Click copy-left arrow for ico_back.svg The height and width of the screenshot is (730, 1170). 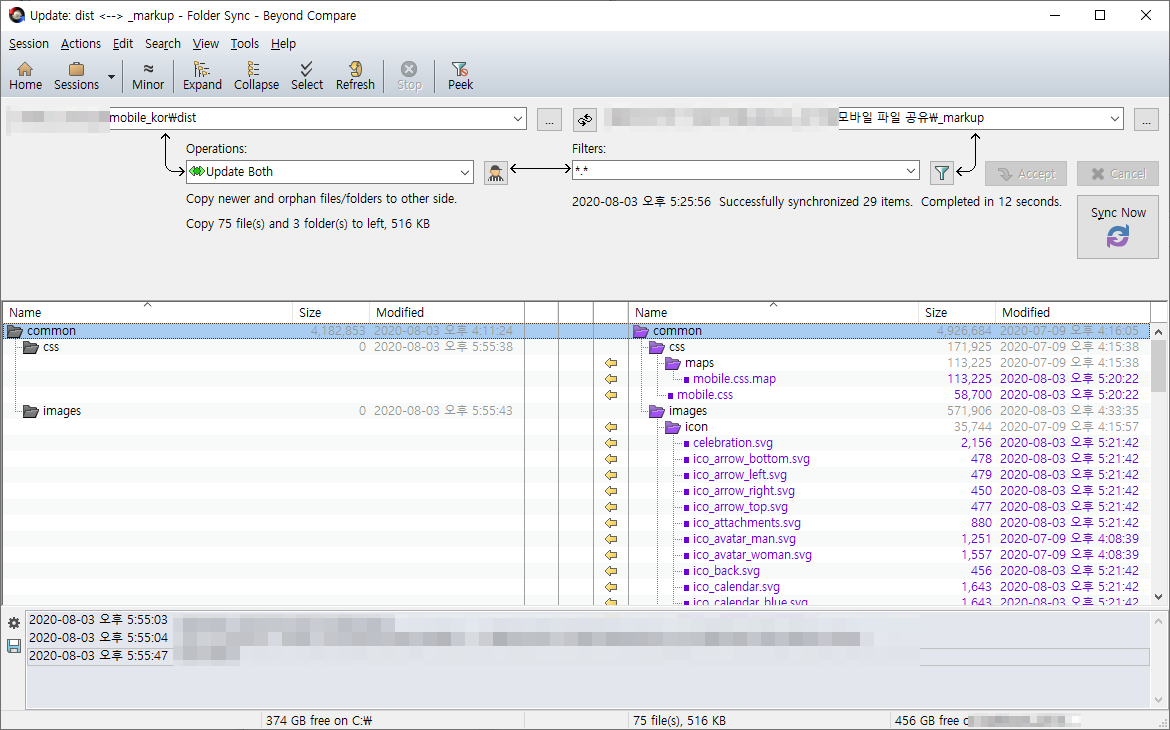click(x=611, y=571)
